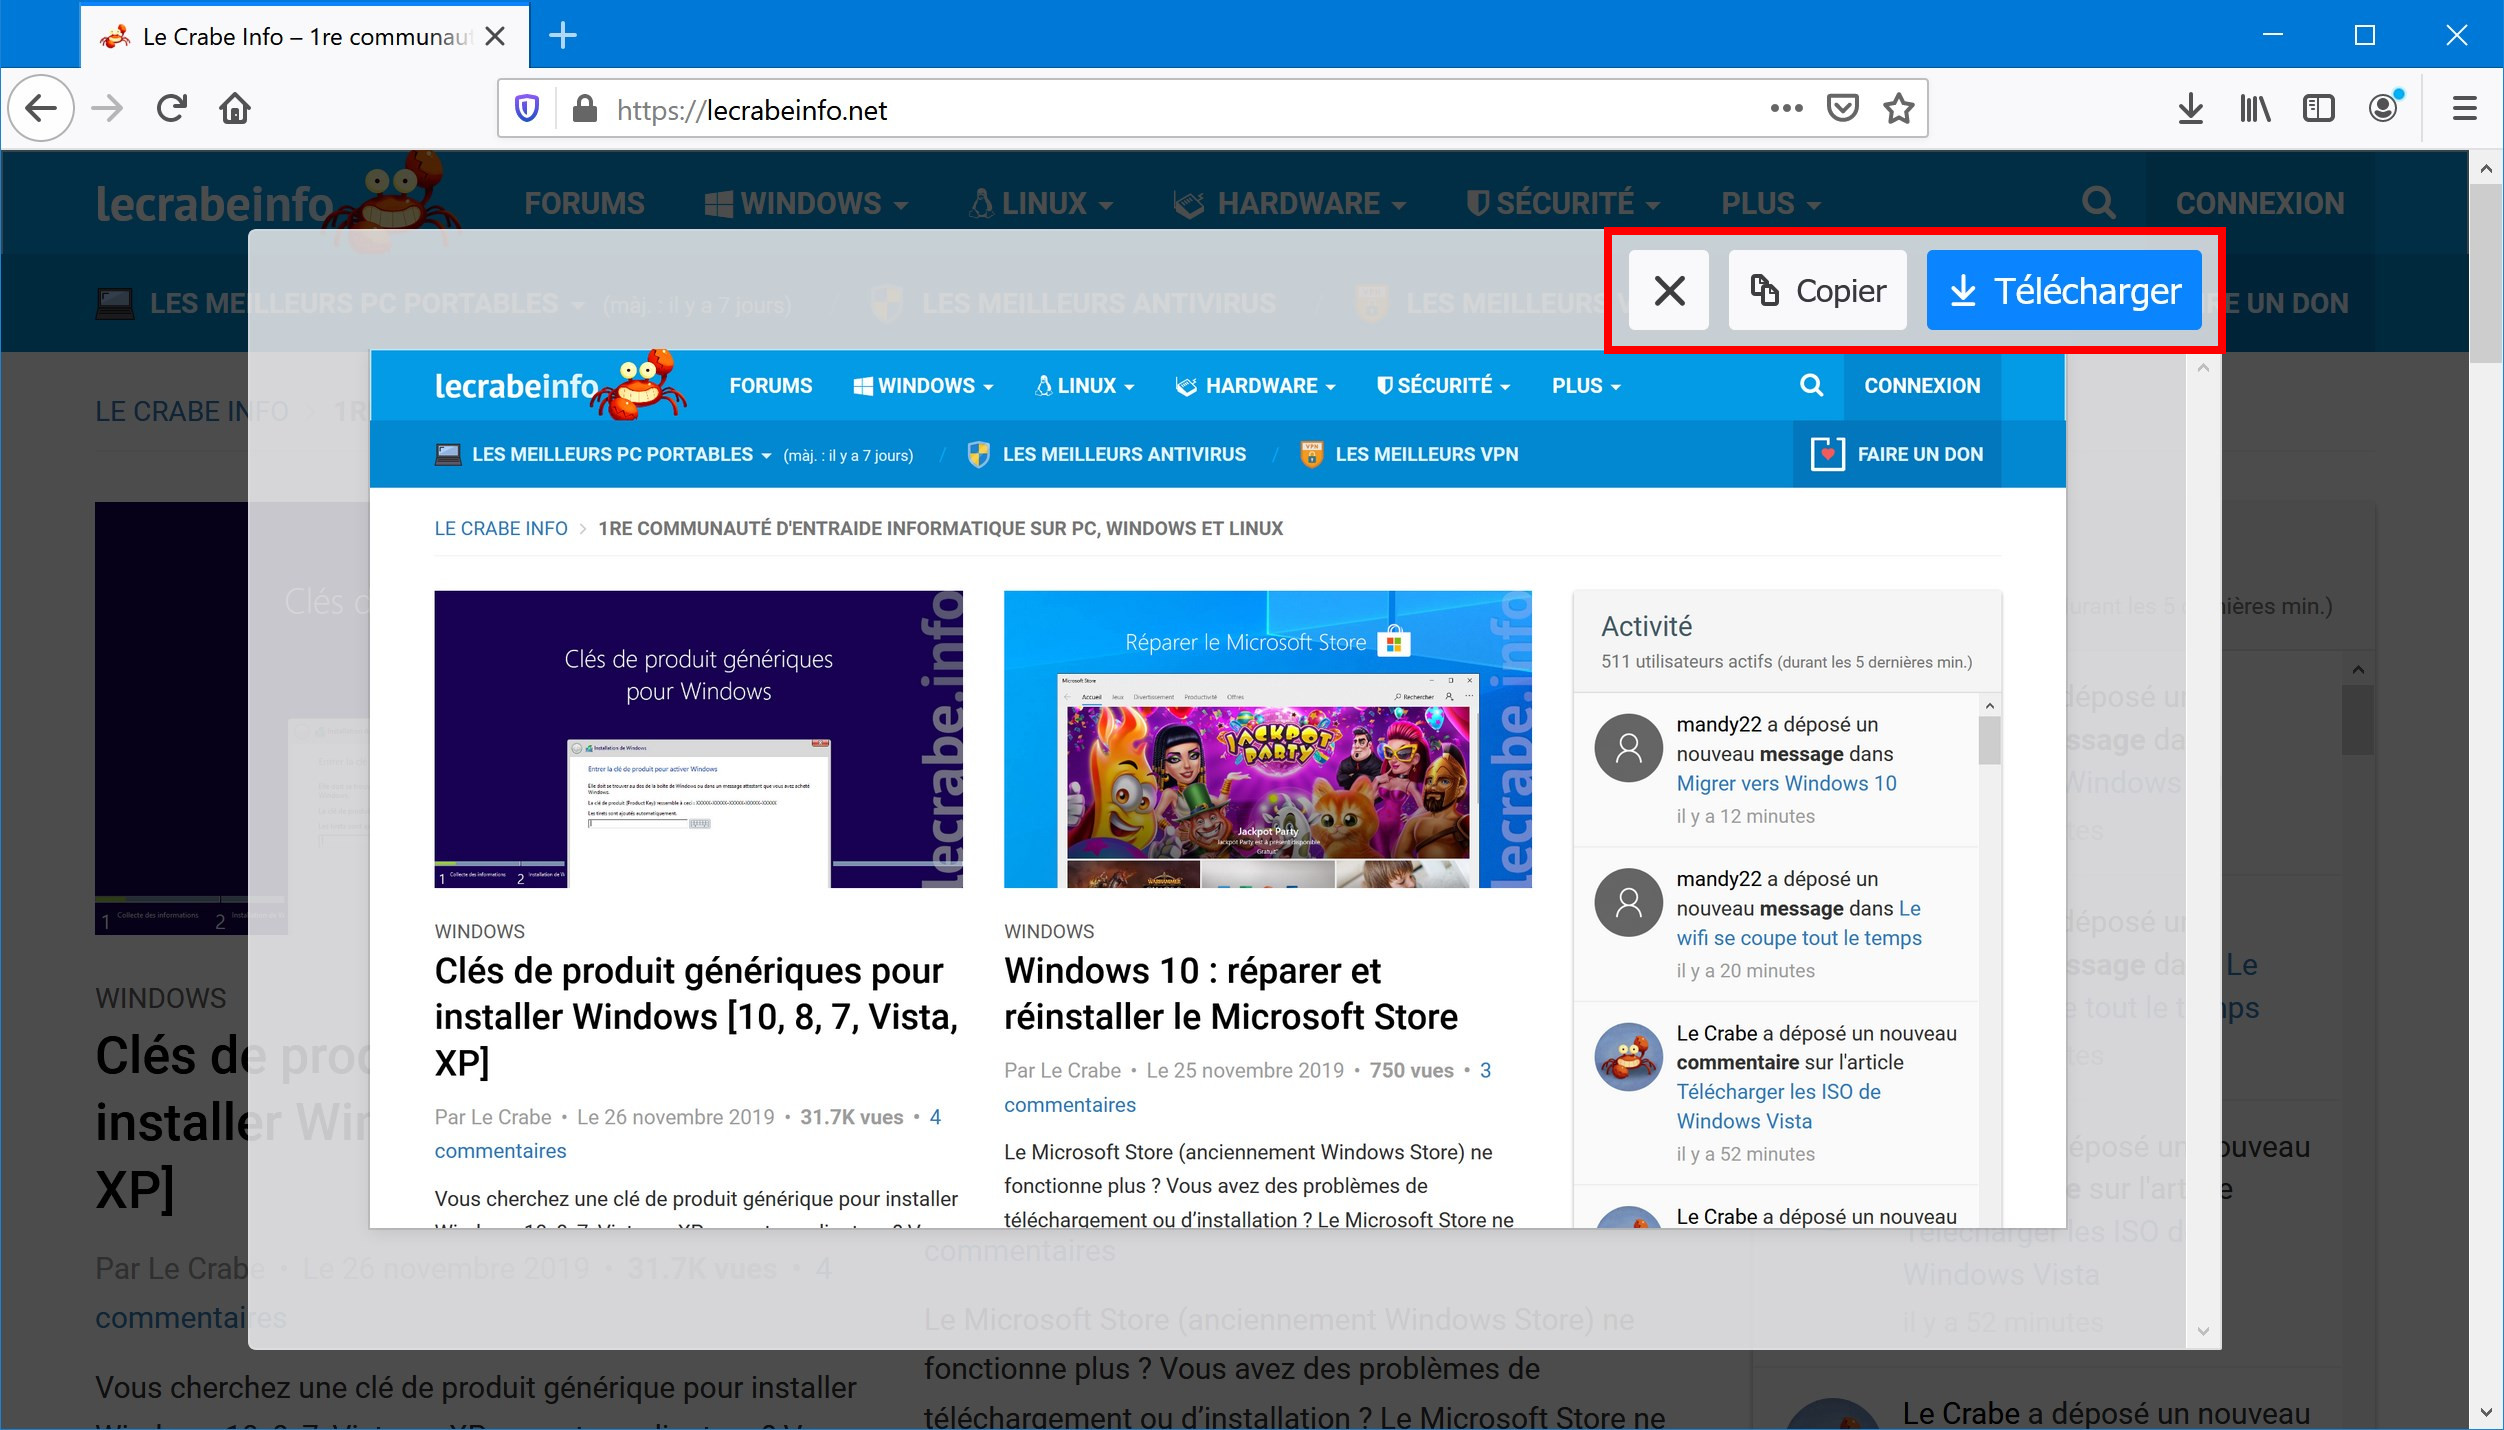Go to the Firefox home page

pyautogui.click(x=235, y=108)
